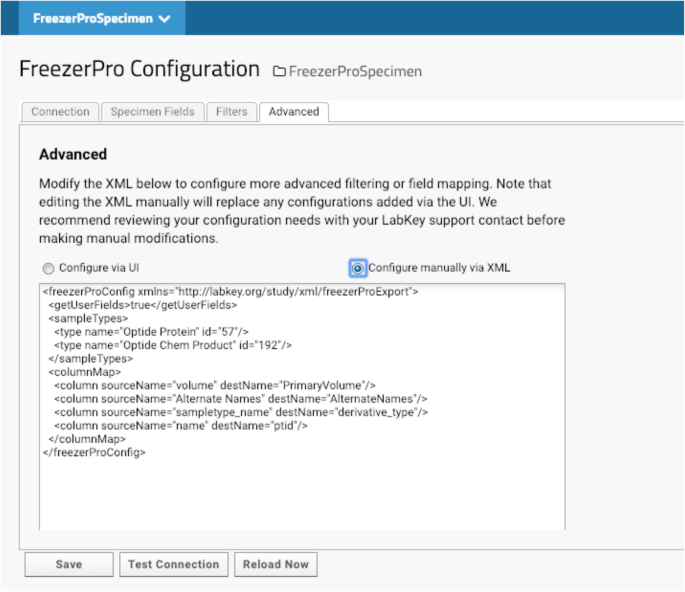The width and height of the screenshot is (685, 592).
Task: Click the Alternate Names column mapping line
Action: [x=241, y=399]
